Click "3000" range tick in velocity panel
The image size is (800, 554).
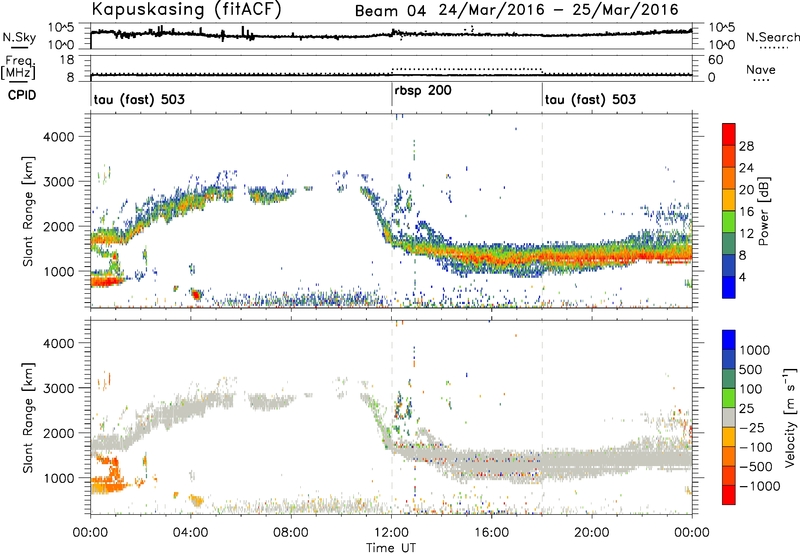(x=59, y=388)
